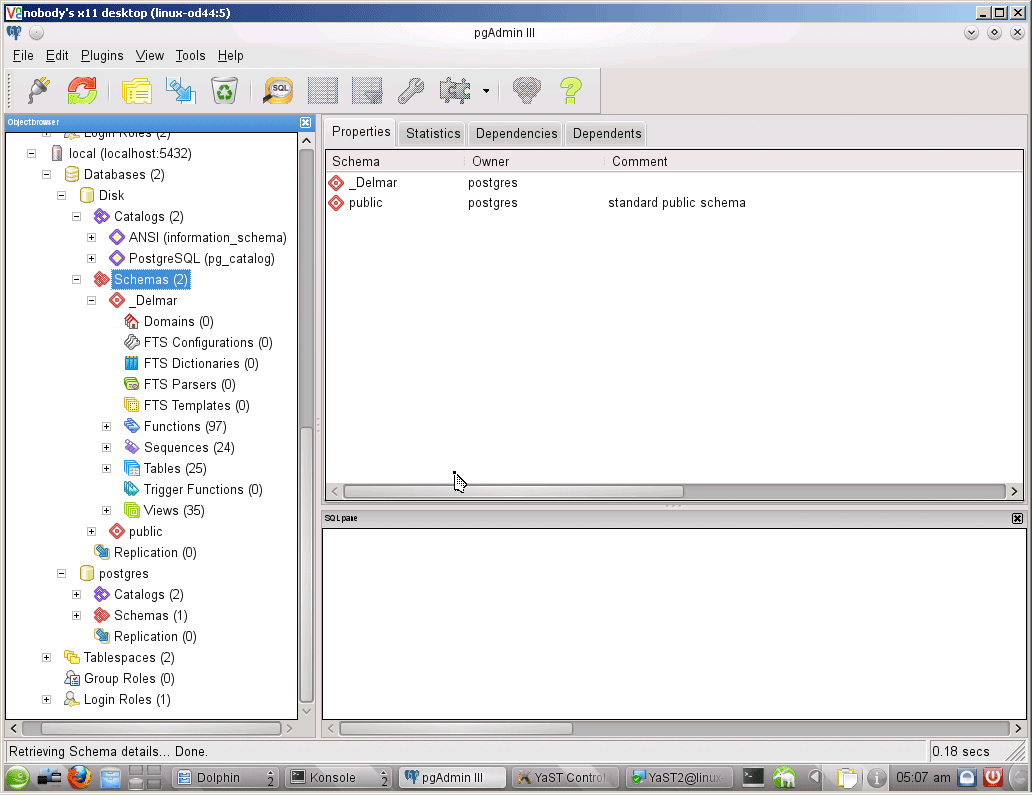Expand the Functions (97) node
This screenshot has width=1032, height=795.
(107, 426)
